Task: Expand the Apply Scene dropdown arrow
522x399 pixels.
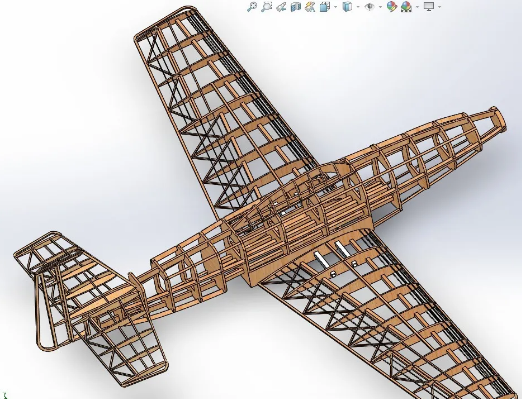Action: (x=417, y=7)
